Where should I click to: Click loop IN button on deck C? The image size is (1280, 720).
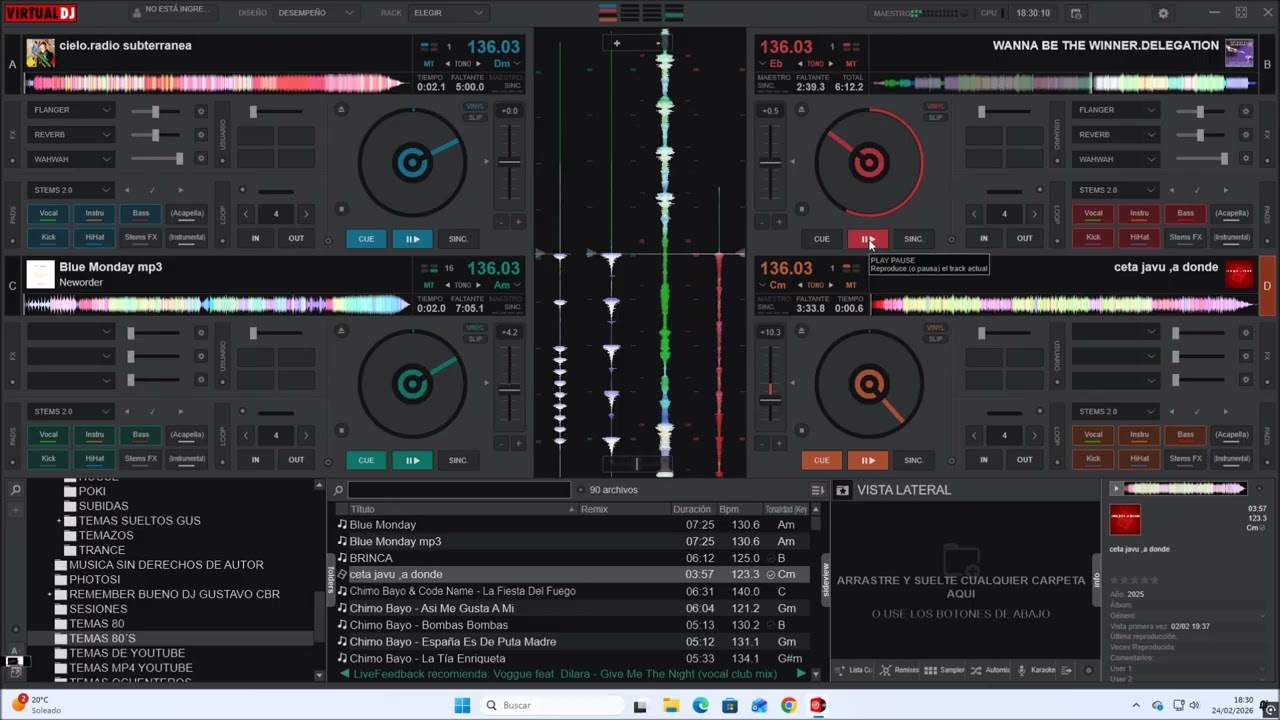[255, 460]
